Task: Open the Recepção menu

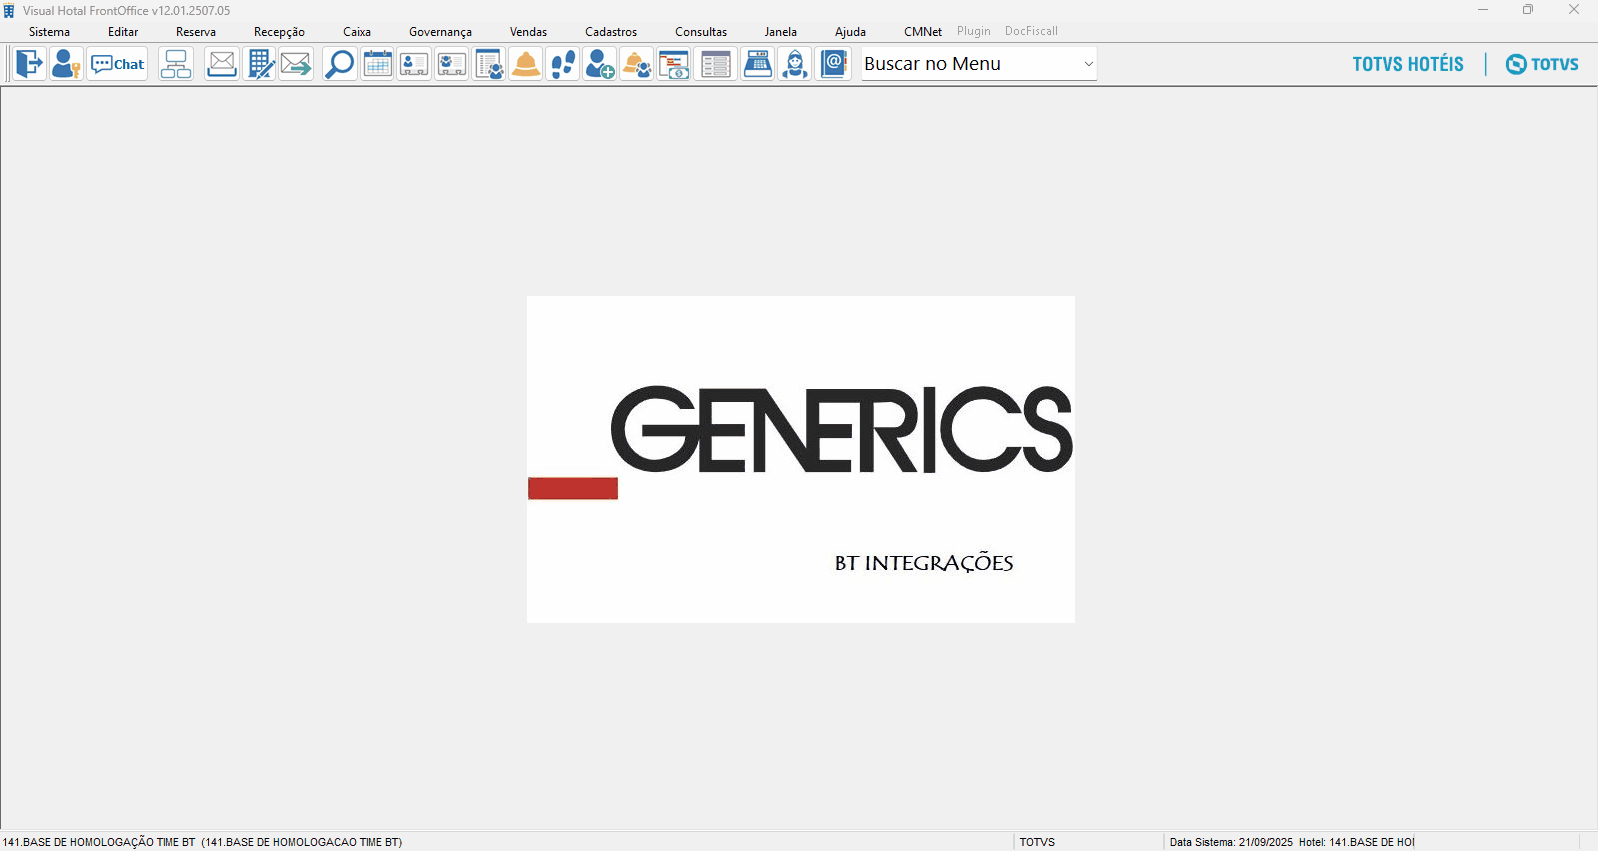Action: (279, 32)
